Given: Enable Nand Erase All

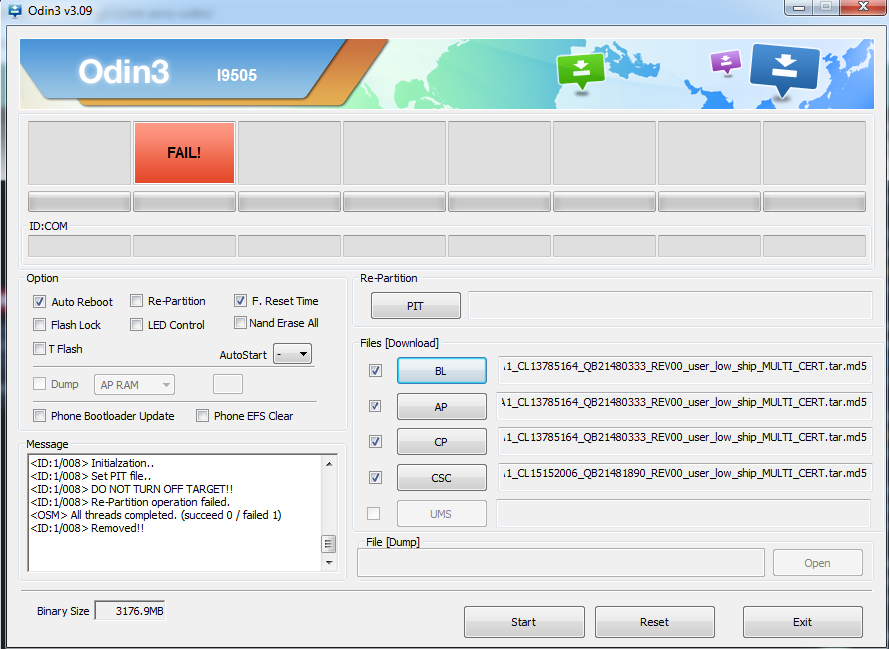Looking at the screenshot, I should 240,323.
